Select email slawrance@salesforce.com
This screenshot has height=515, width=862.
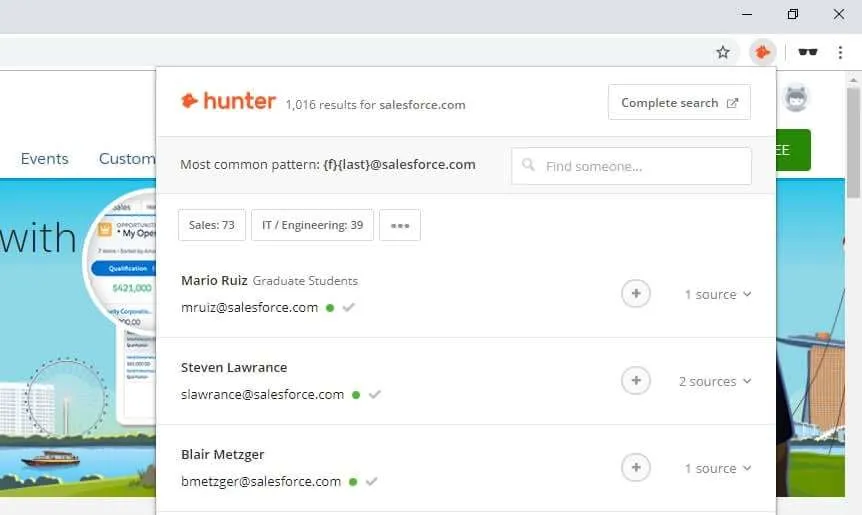coord(262,394)
